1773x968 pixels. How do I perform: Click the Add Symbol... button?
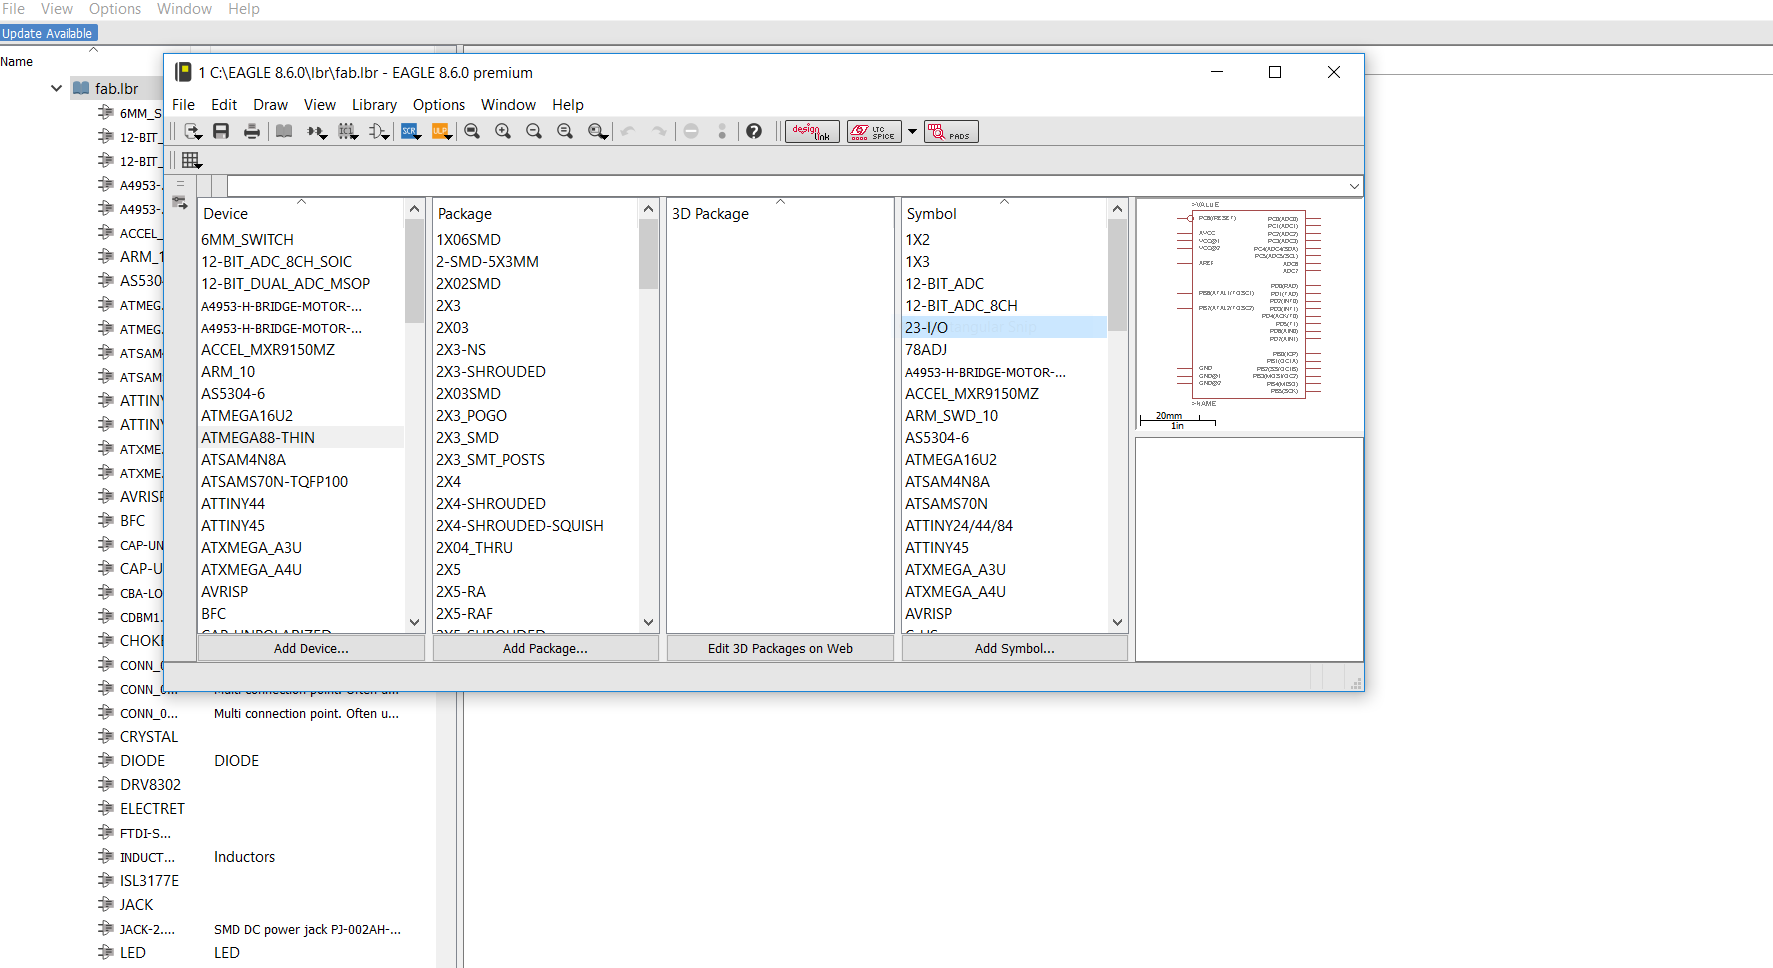[1014, 648]
